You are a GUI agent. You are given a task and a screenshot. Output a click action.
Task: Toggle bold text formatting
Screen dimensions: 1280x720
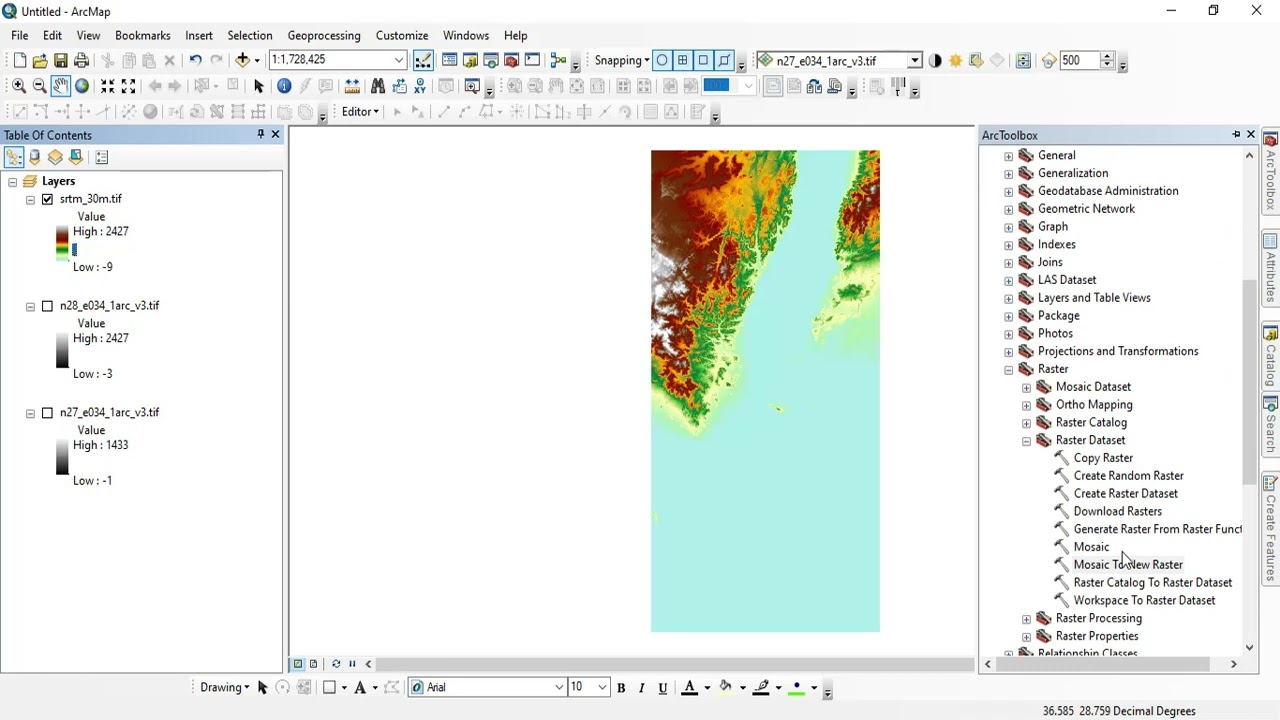[621, 688]
